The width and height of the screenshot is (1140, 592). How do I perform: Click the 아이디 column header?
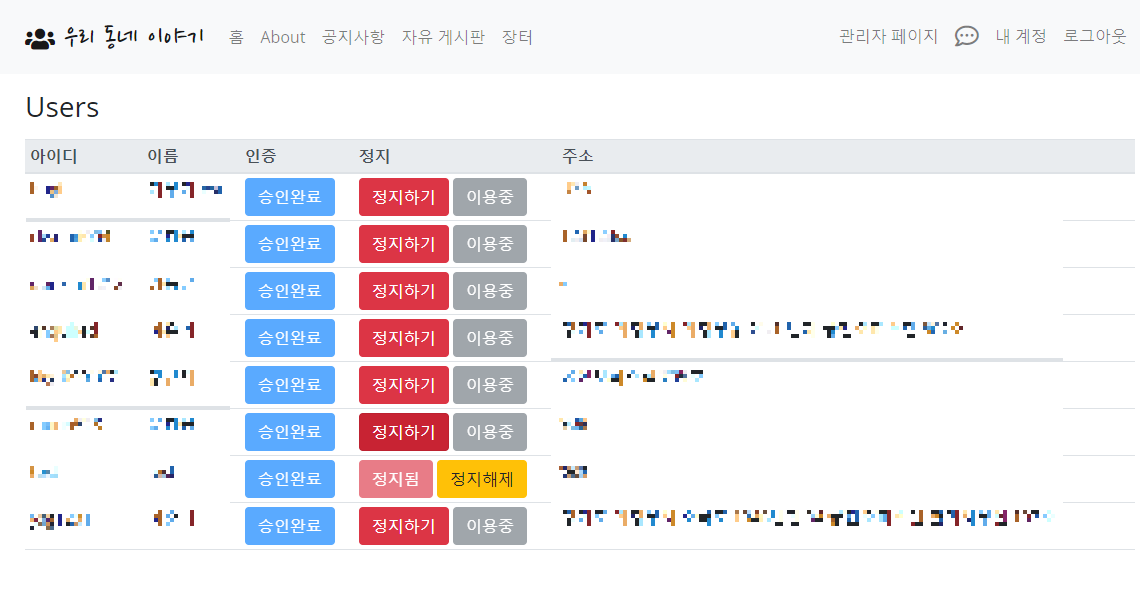[52, 155]
